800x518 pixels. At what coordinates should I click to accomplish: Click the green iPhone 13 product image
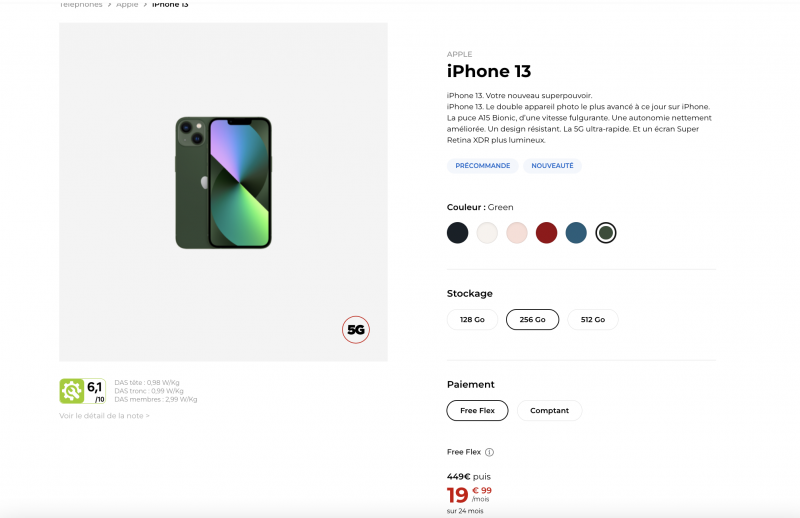223,182
